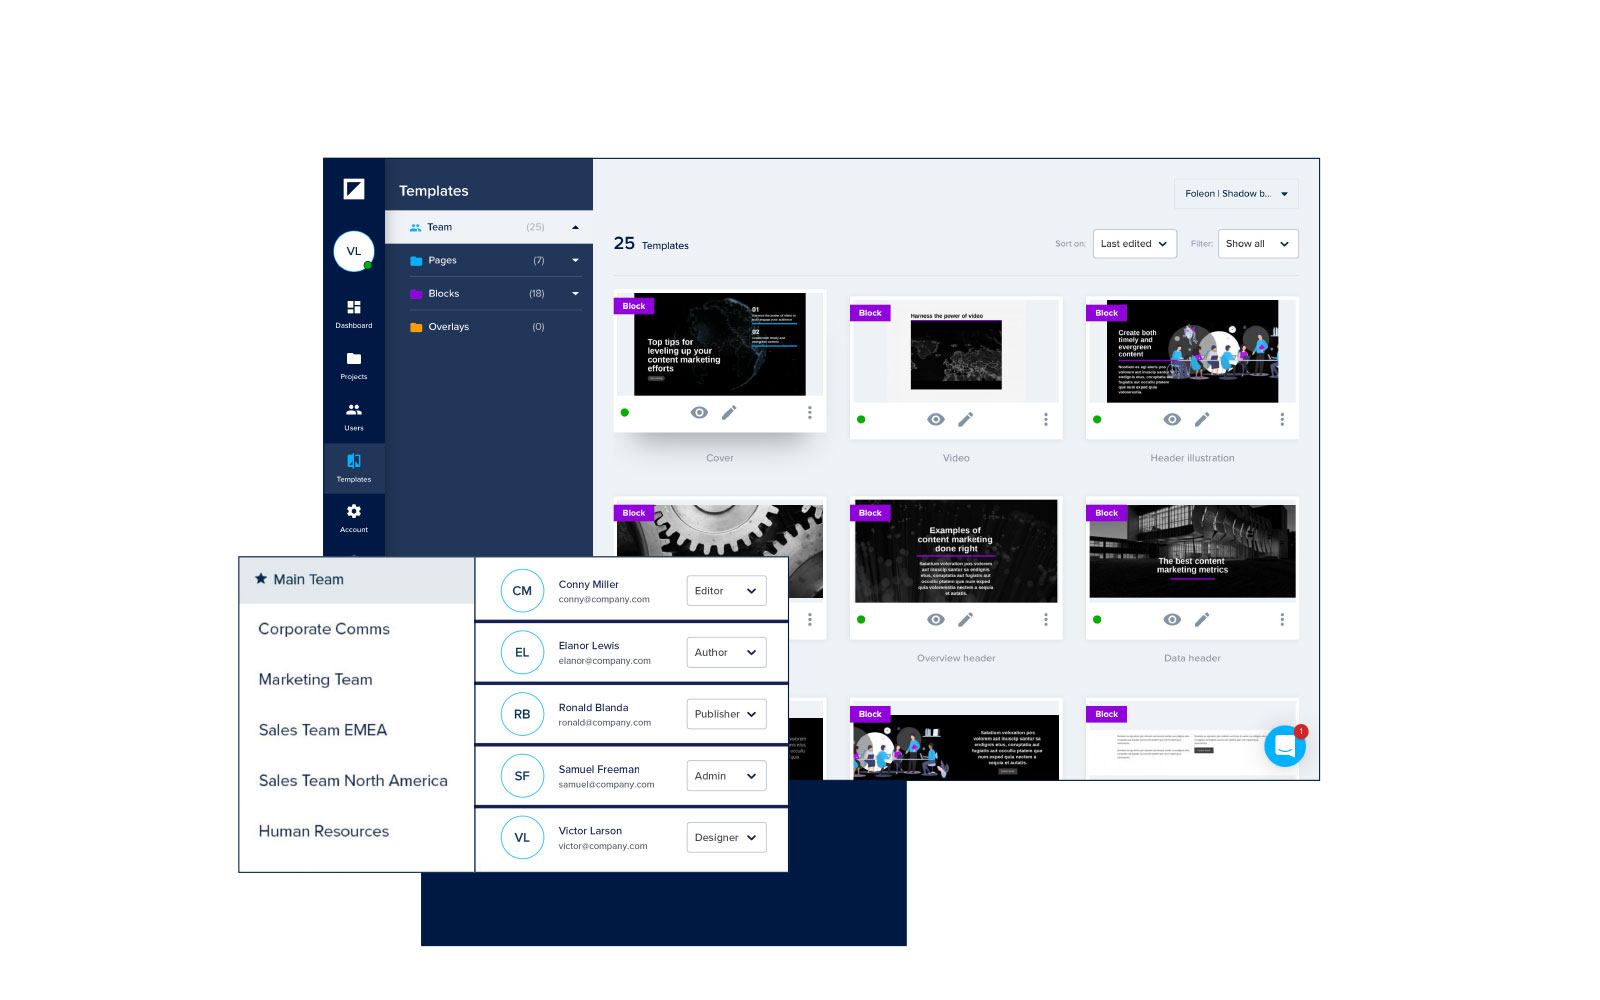
Task: Open the Projects section
Action: [354, 366]
